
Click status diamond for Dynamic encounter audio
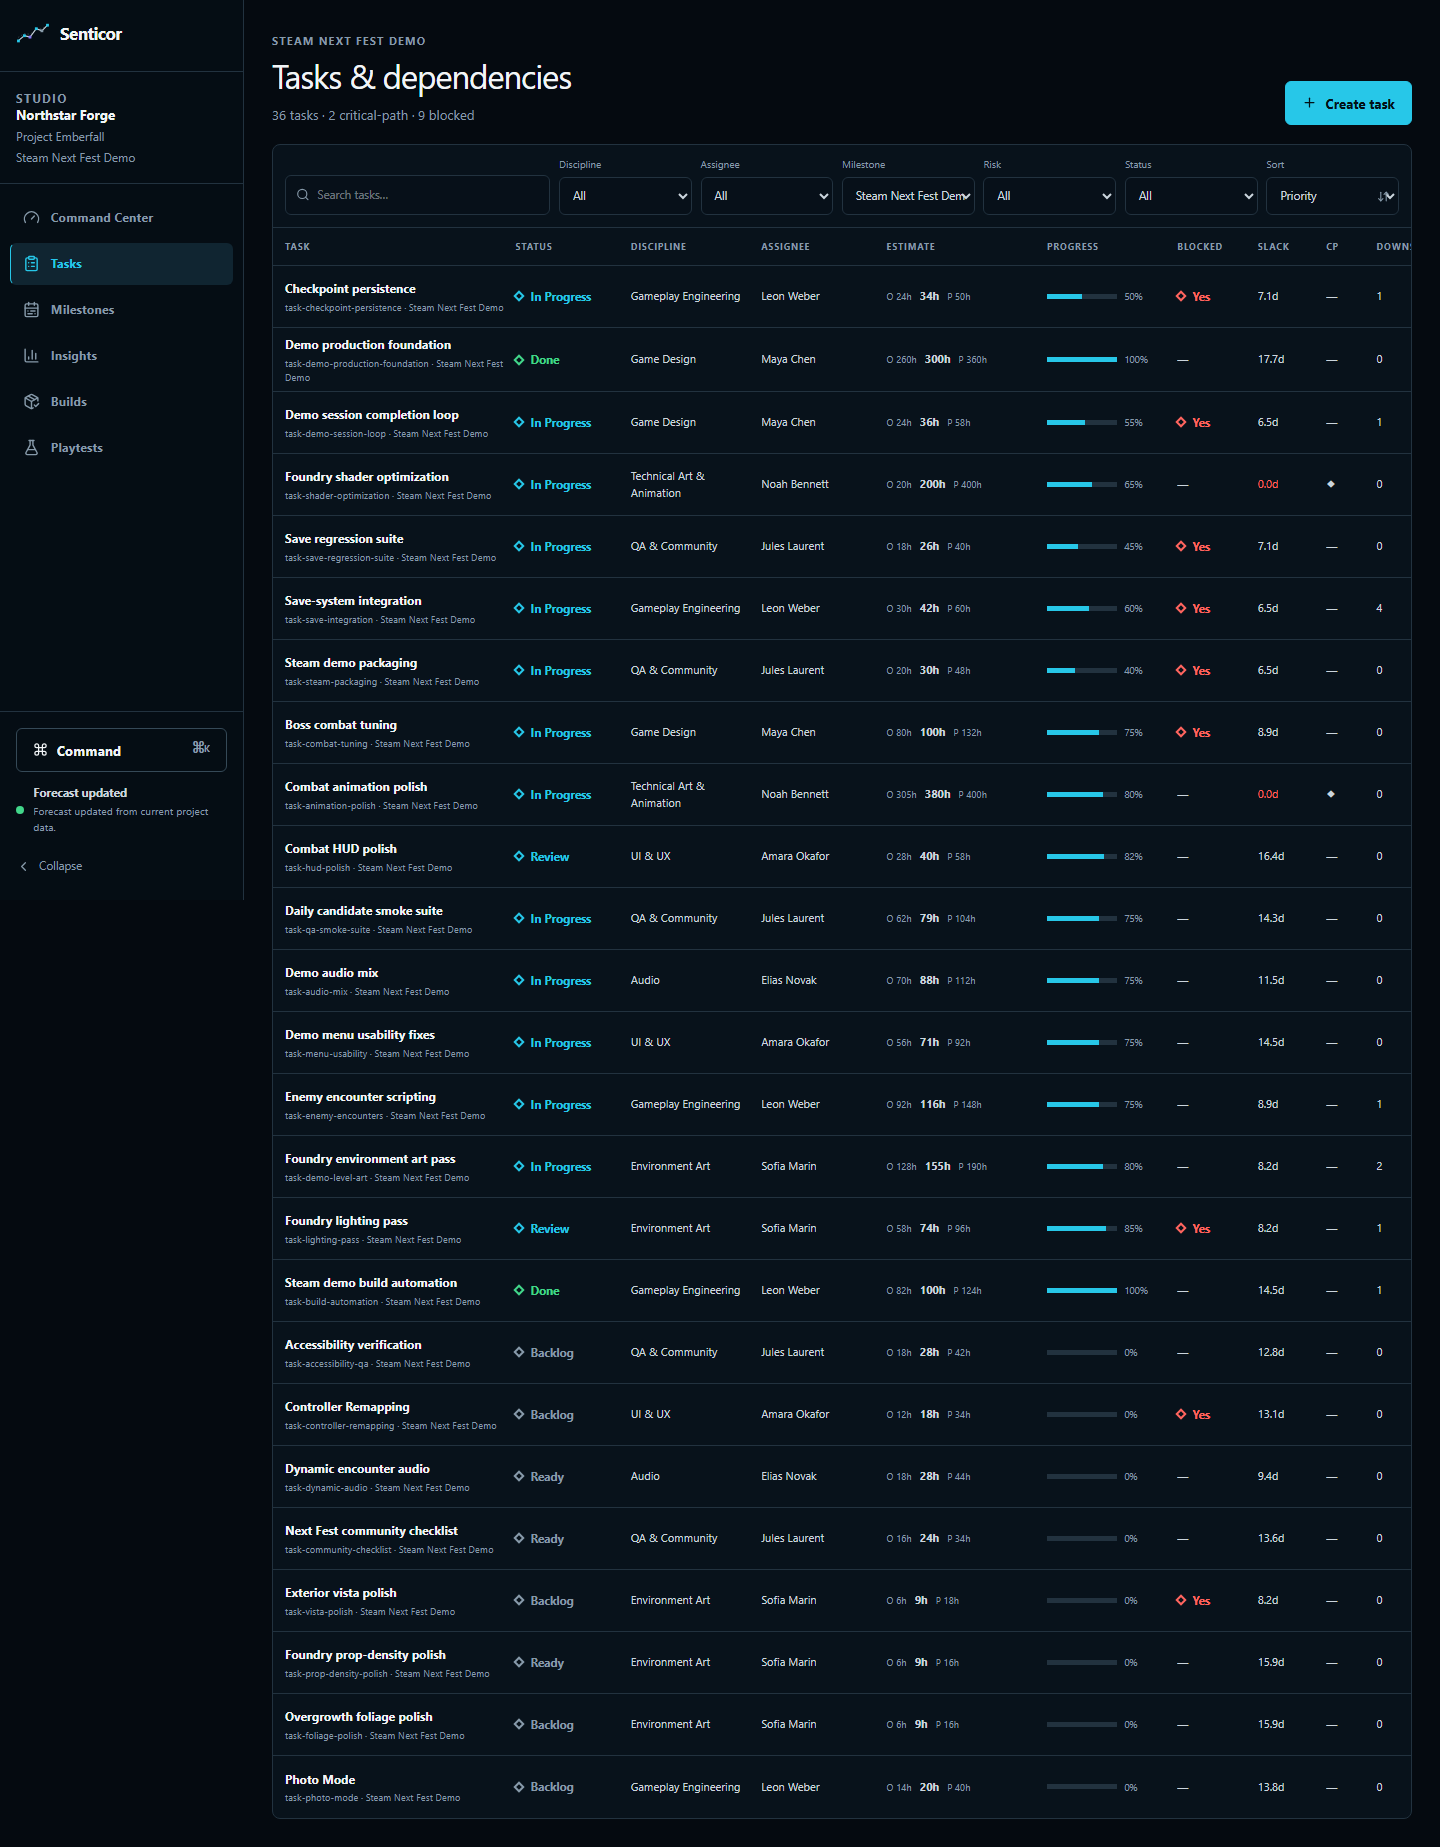pos(519,1476)
